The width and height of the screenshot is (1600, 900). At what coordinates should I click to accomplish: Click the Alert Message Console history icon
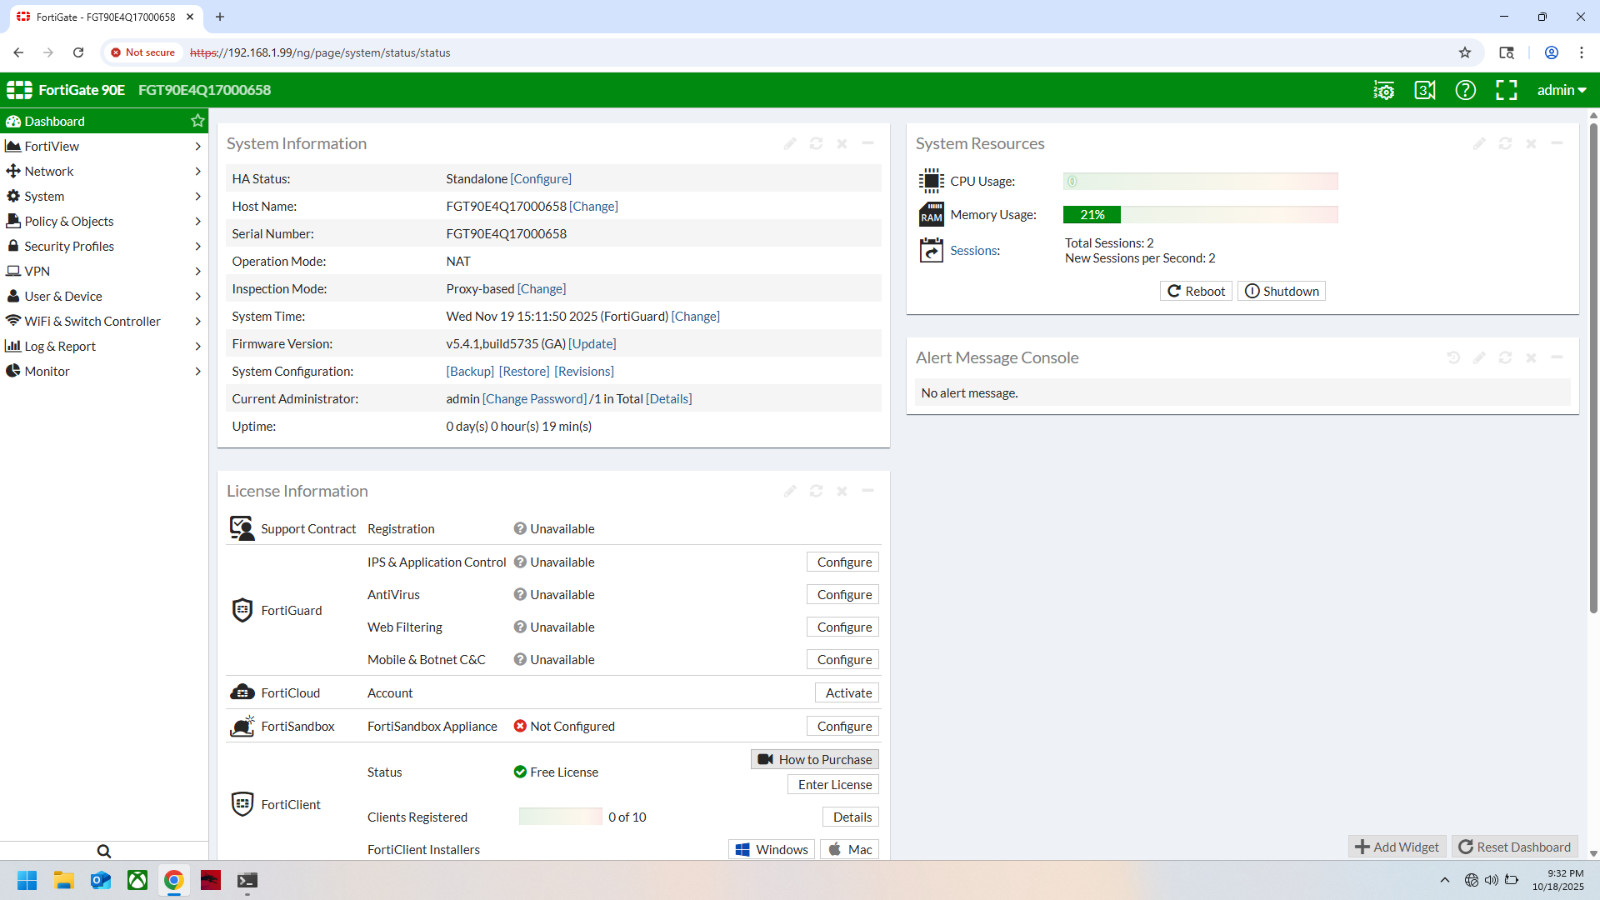1453,358
